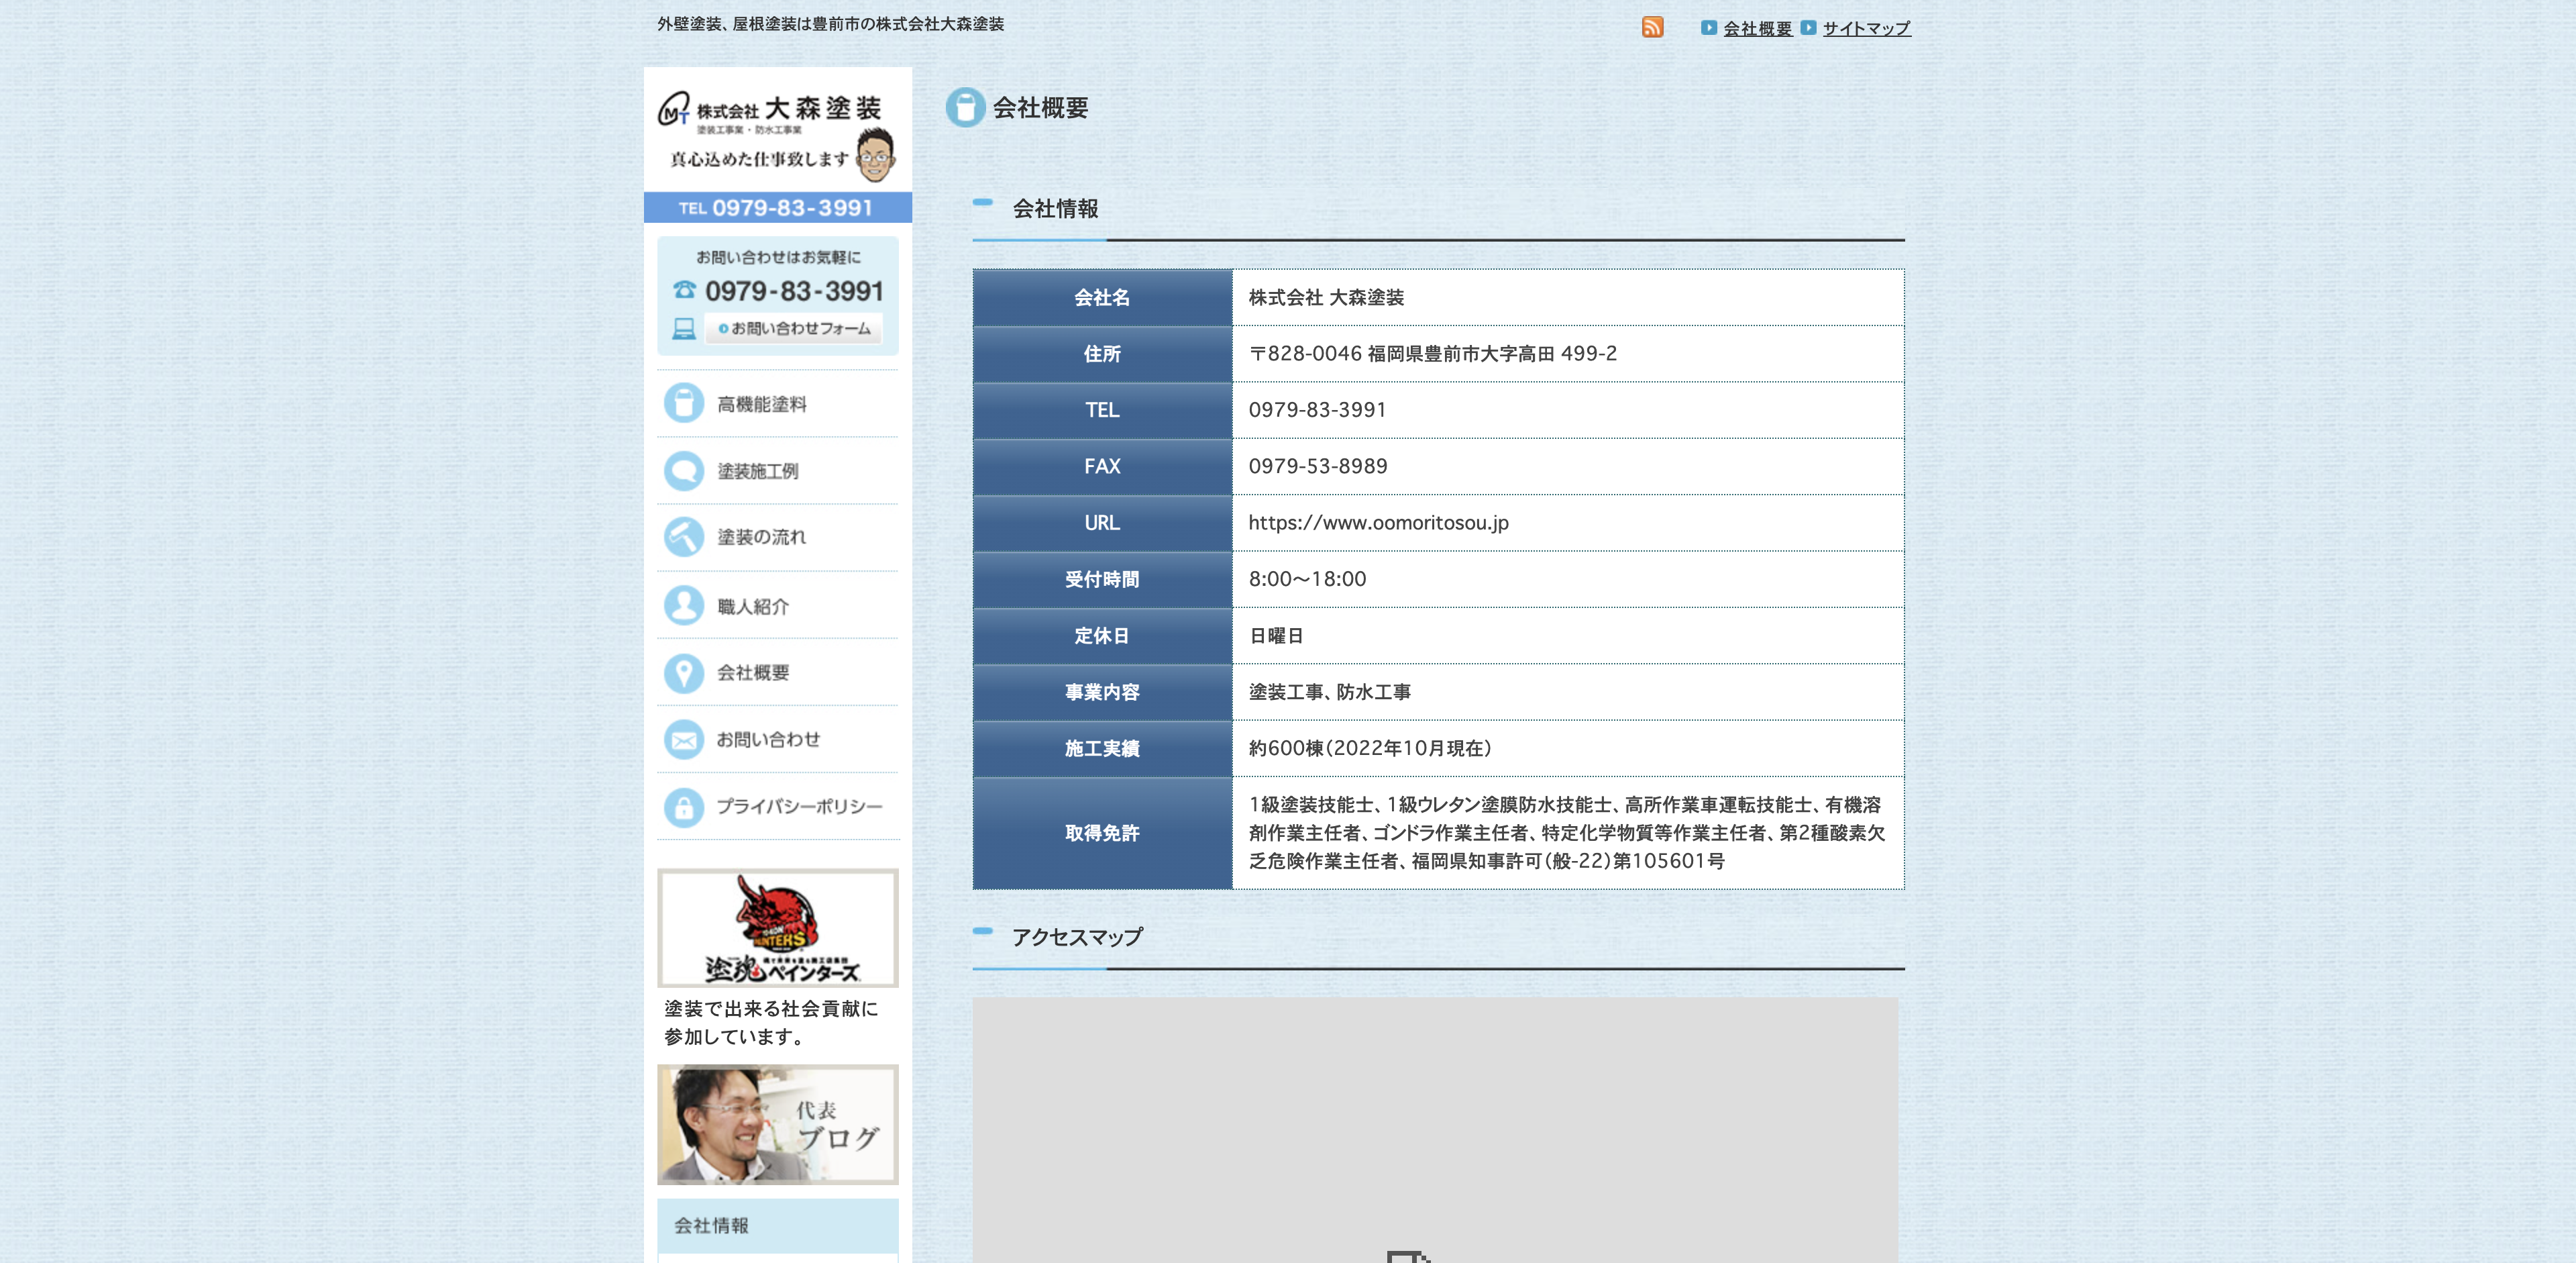
Task: Click the paint bucket icon for 高機能塗料
Action: click(684, 404)
